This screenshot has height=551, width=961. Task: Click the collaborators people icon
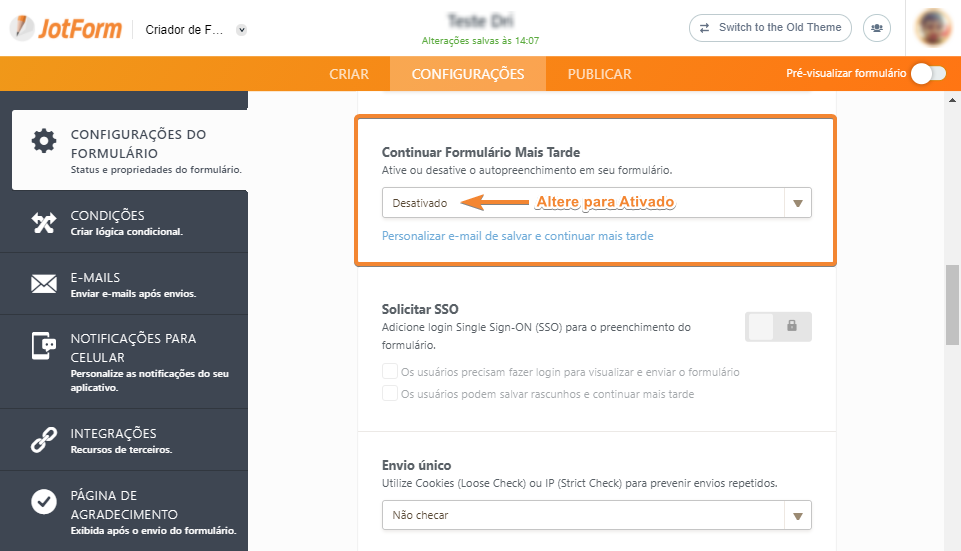click(877, 28)
